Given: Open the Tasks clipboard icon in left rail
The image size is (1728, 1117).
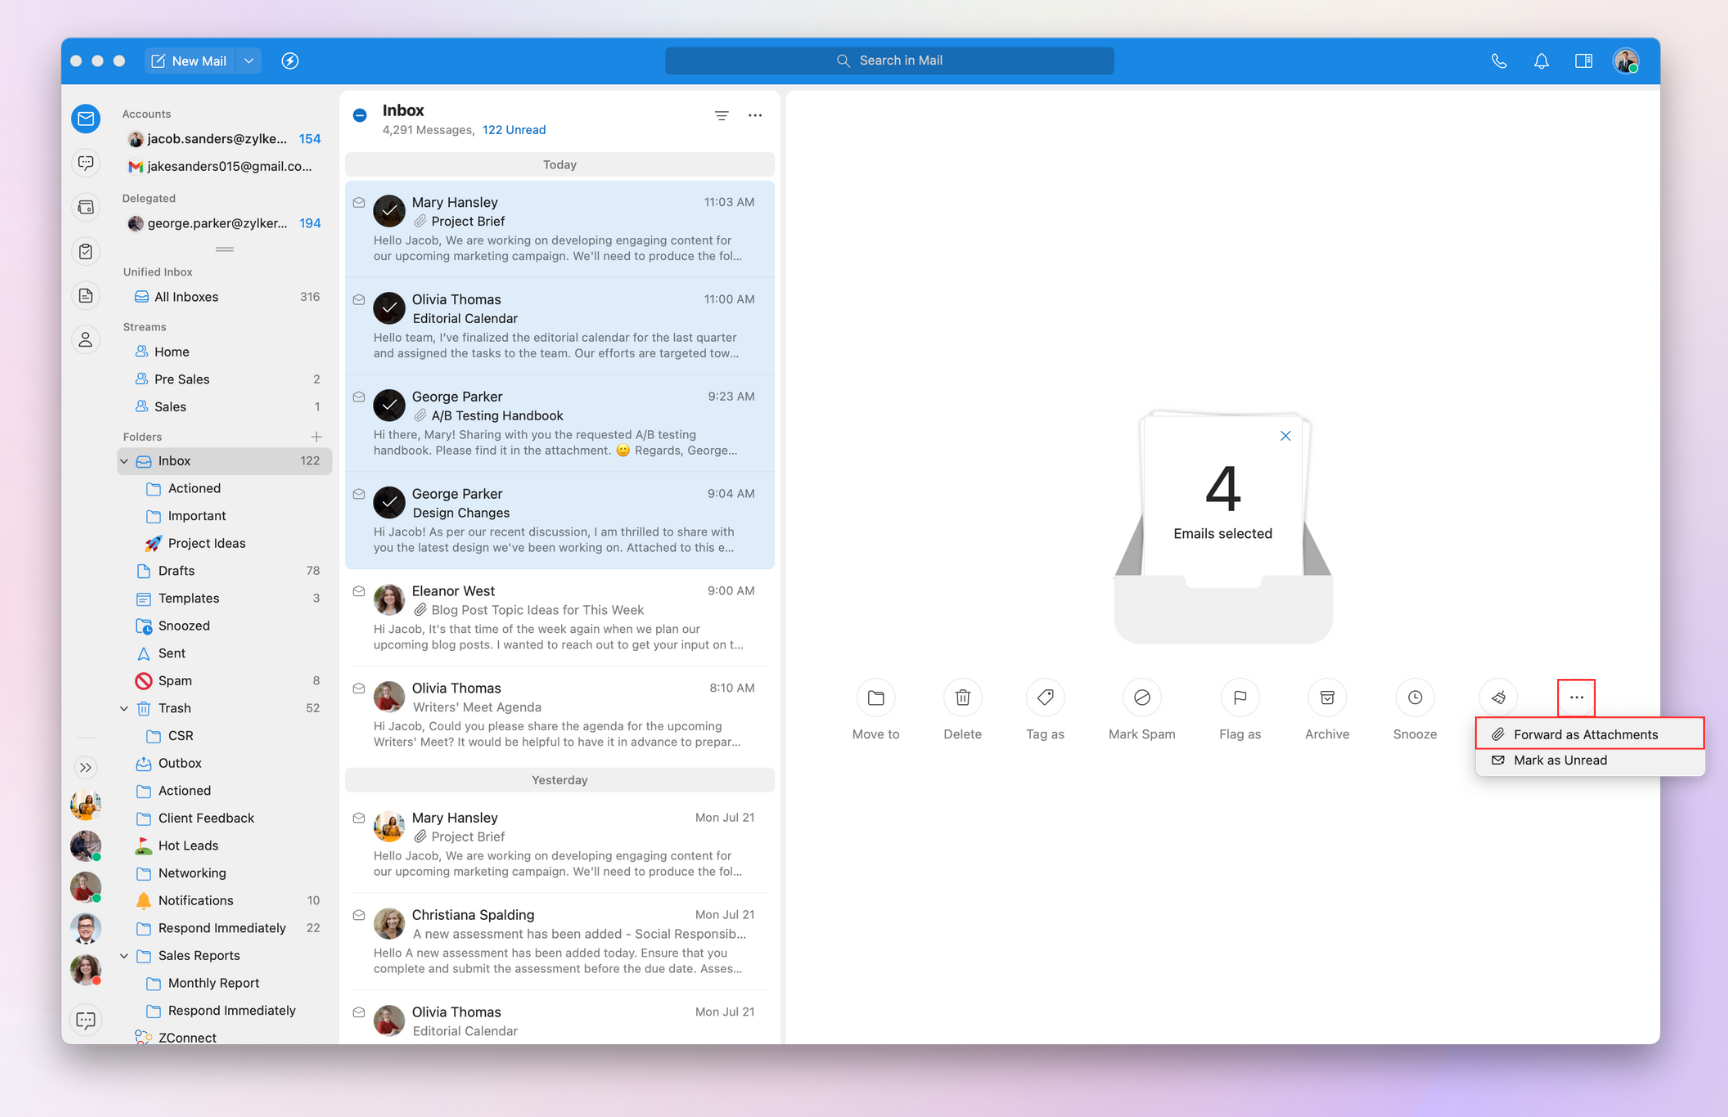Looking at the screenshot, I should point(86,251).
